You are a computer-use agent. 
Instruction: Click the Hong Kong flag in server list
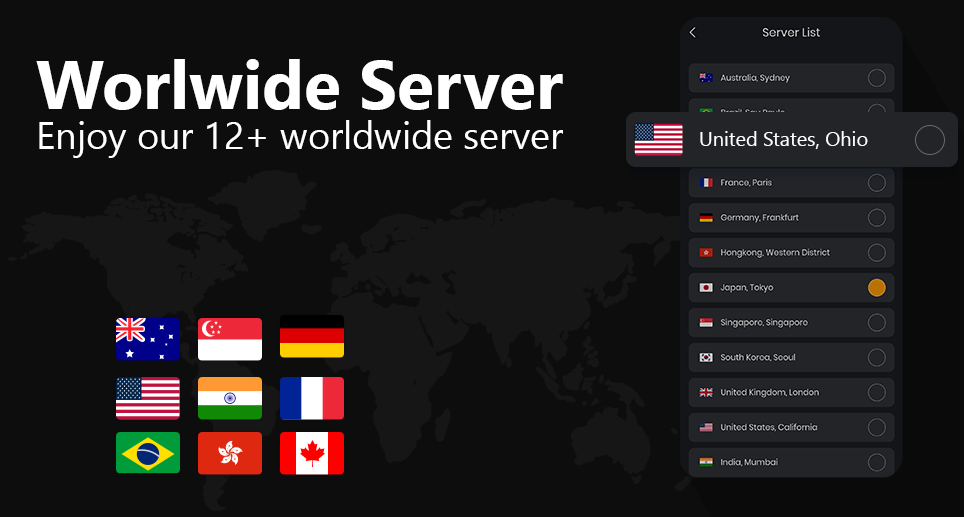pos(706,253)
